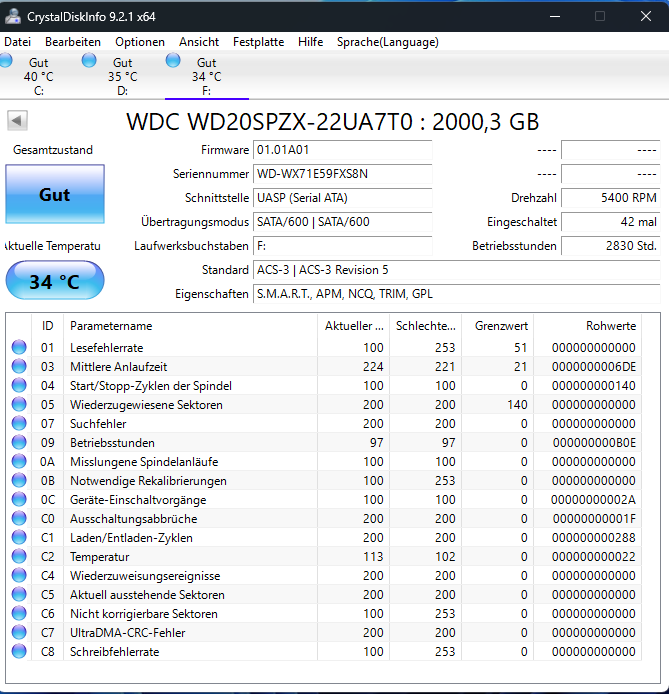Click status orb for UltraDMA-CRC-Fehler
Screen dimensions: 669x694
pyautogui.click(x=19, y=632)
